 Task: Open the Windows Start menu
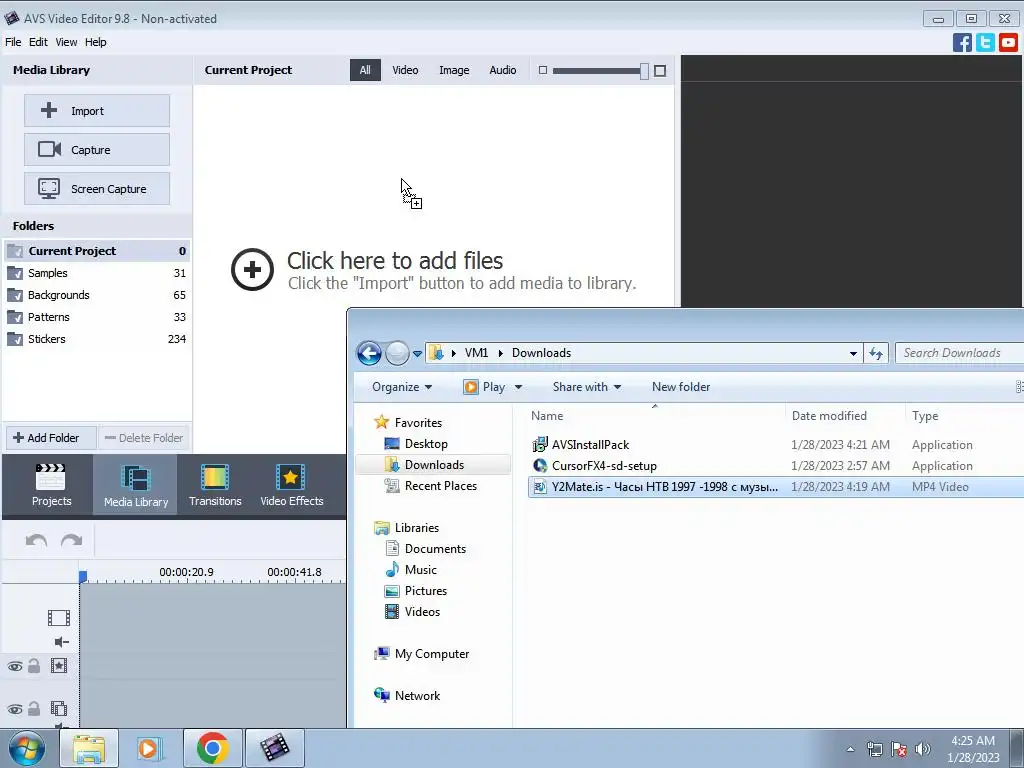coord(27,749)
